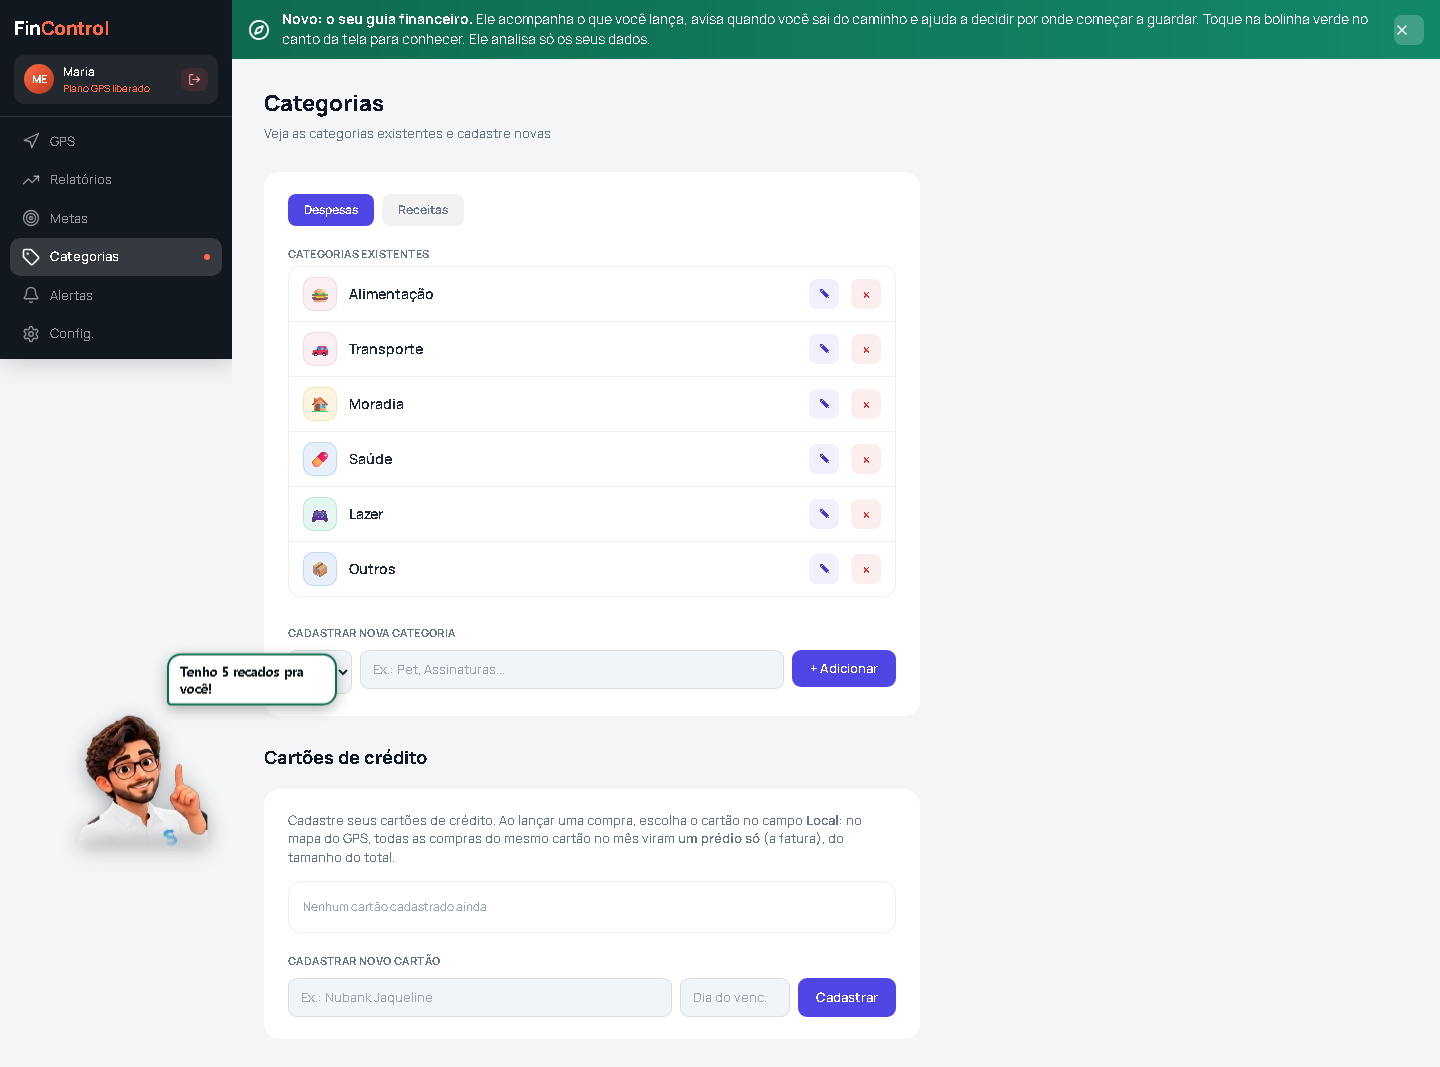Image resolution: width=1440 pixels, height=1067 pixels.
Task: Open Alertas from the sidebar
Action: pyautogui.click(x=116, y=295)
